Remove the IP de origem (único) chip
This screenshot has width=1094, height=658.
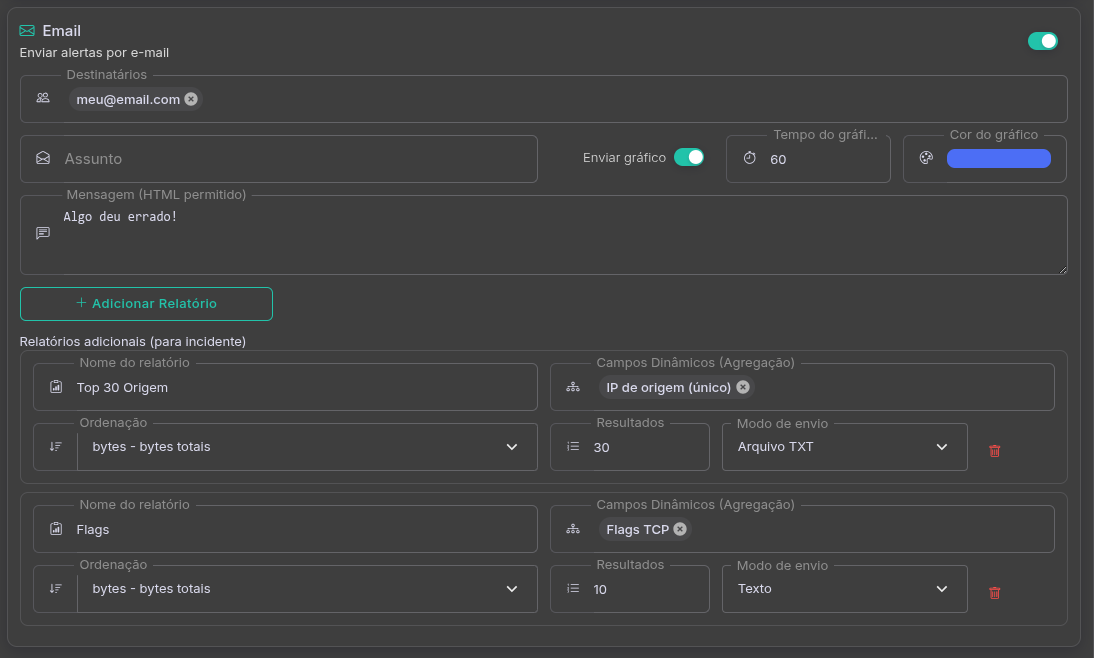(x=742, y=387)
